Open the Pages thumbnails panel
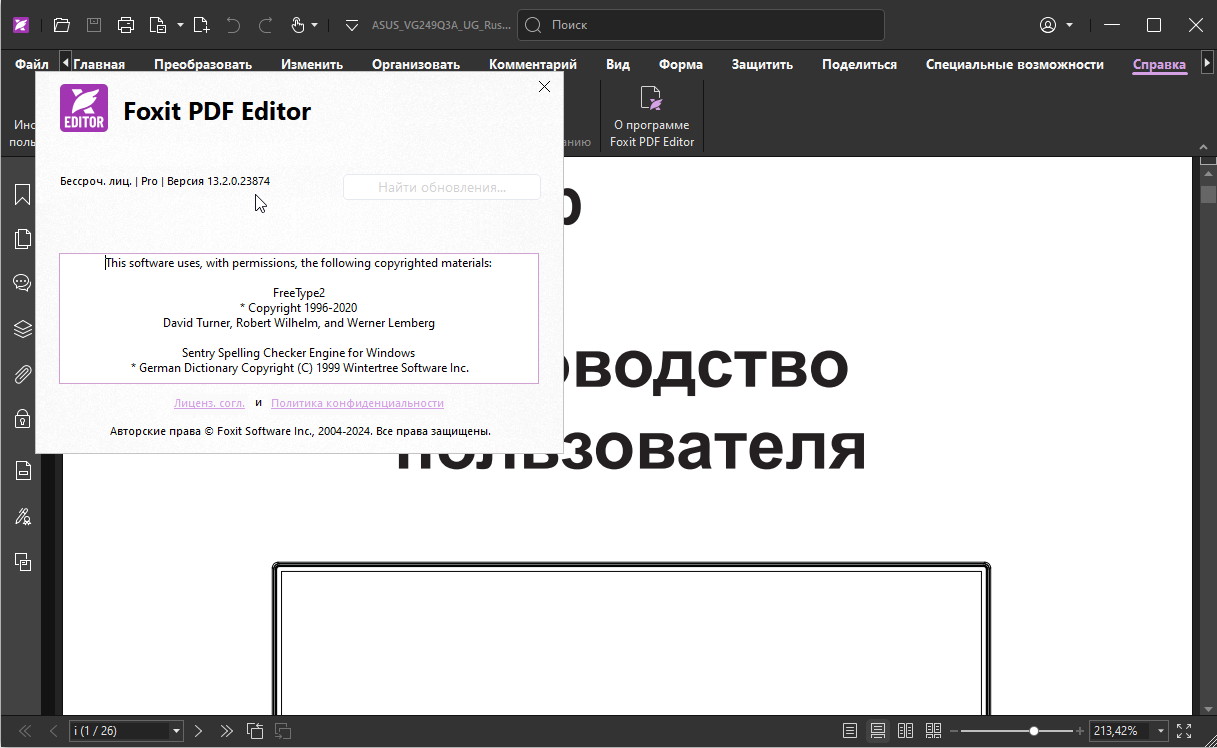Viewport: 1217px width, 748px height. pos(22,239)
